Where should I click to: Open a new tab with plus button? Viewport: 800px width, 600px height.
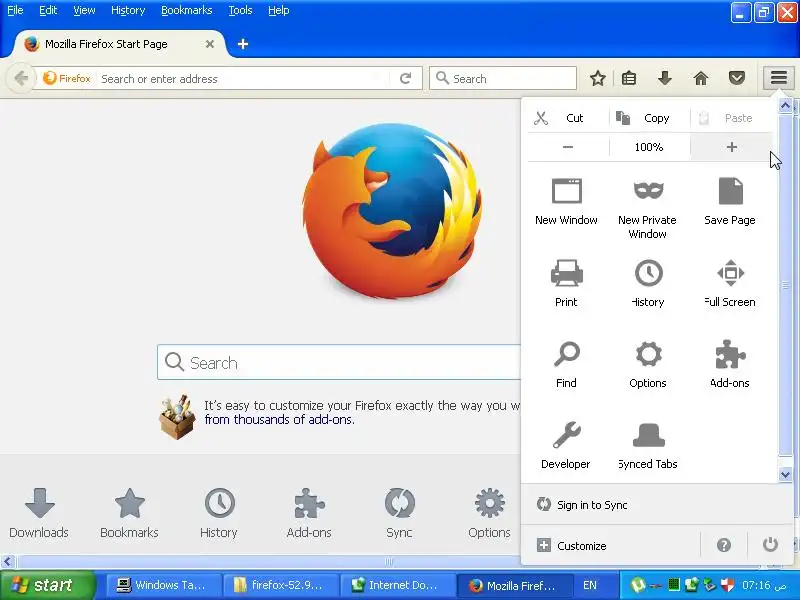(x=243, y=44)
